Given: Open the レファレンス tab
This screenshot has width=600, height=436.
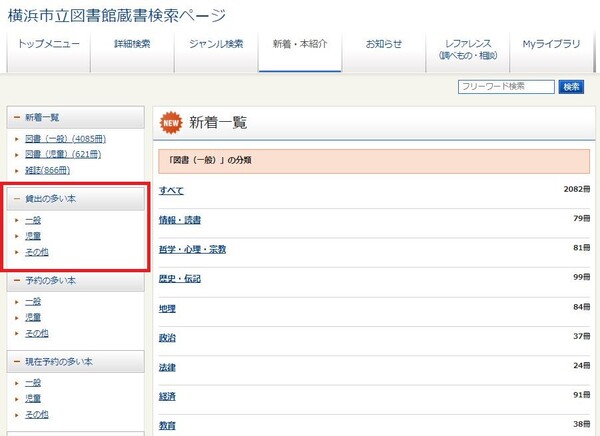Looking at the screenshot, I should [468, 50].
